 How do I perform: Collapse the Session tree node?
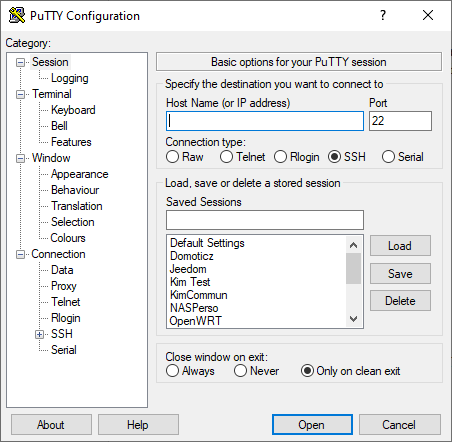pos(21,62)
